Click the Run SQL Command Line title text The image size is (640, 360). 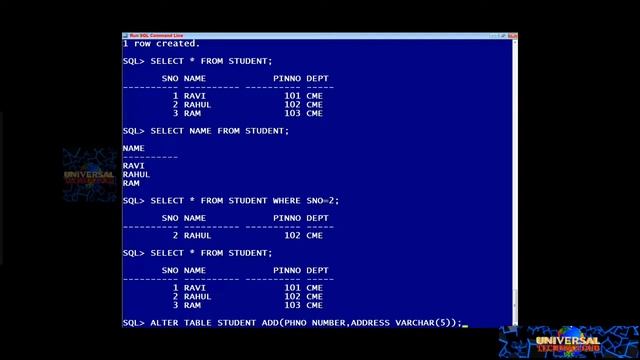(x=156, y=36)
